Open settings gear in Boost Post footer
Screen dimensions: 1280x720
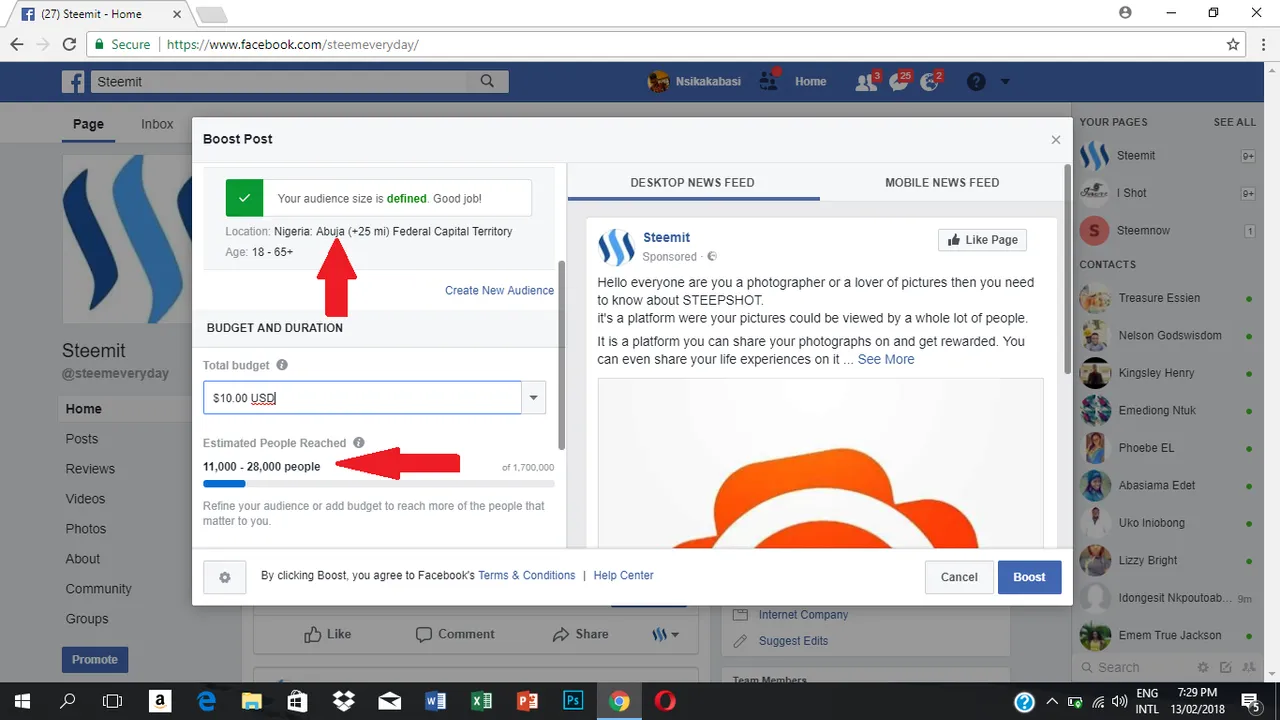[224, 577]
